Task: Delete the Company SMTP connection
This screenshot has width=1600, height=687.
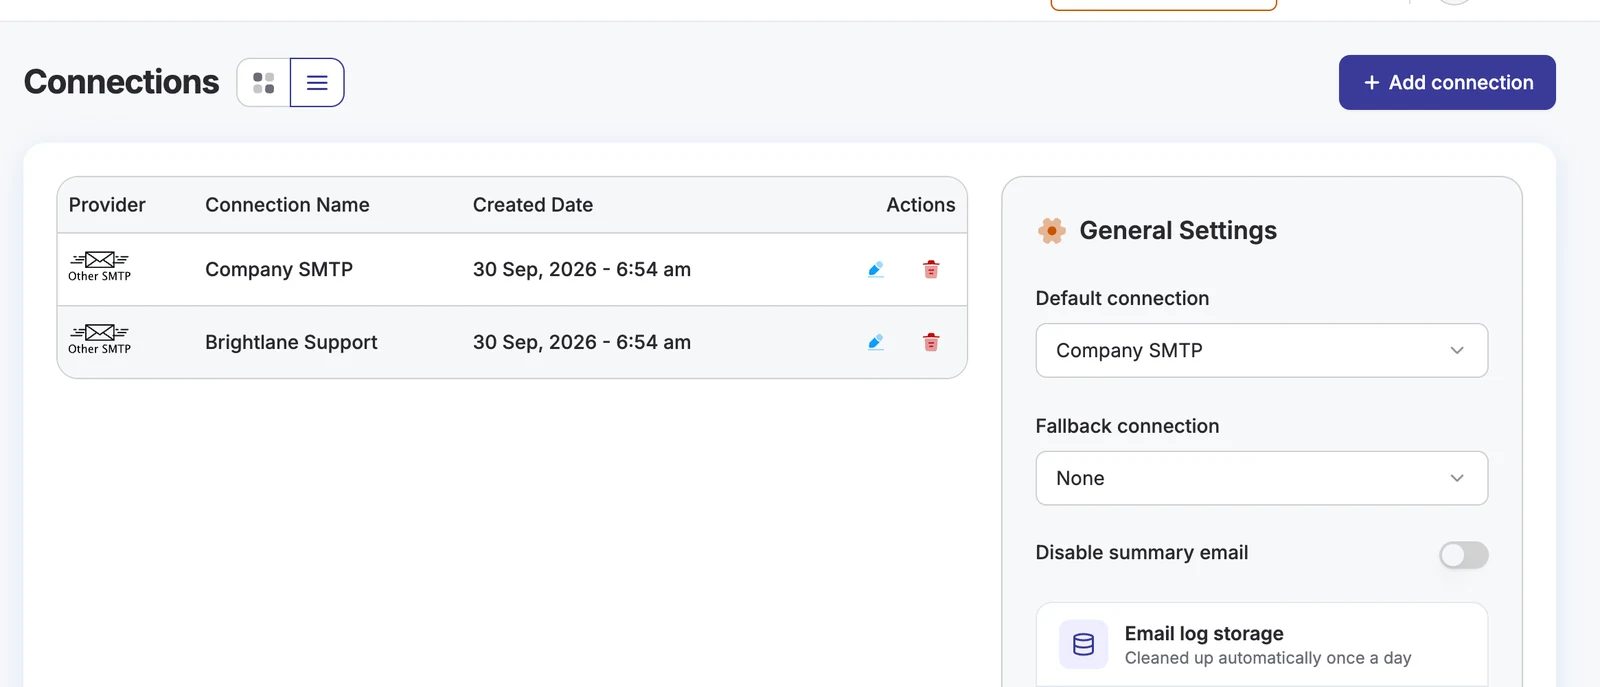Action: click(x=931, y=269)
